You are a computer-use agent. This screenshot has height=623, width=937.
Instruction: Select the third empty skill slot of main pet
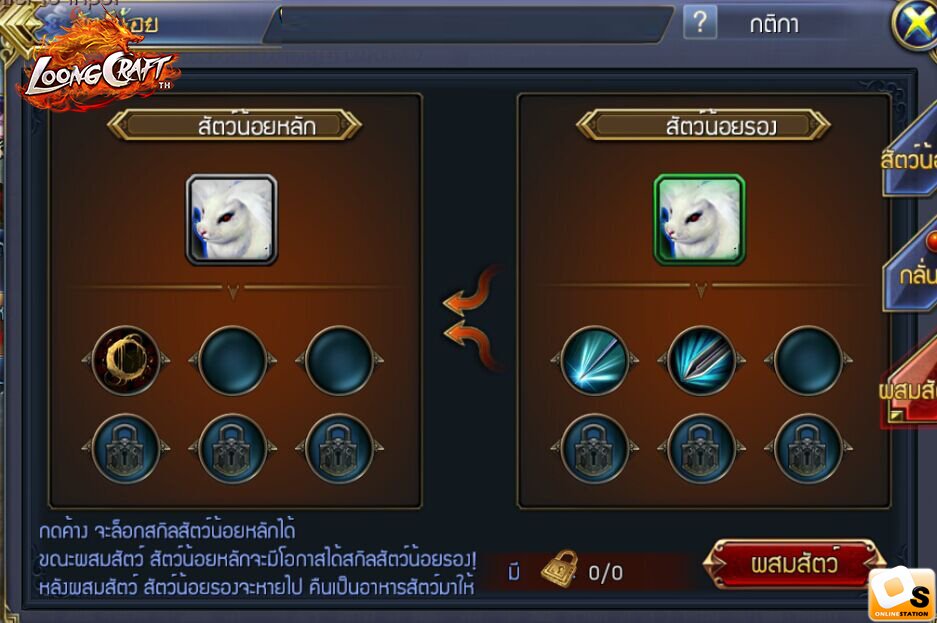click(339, 360)
